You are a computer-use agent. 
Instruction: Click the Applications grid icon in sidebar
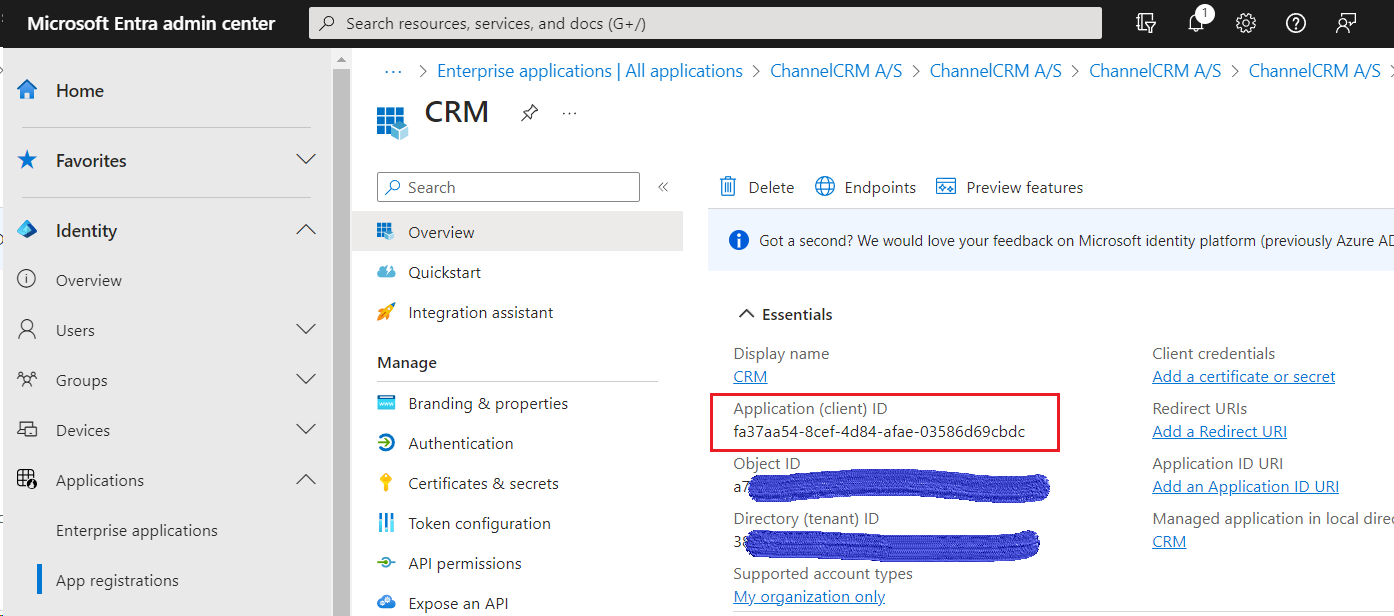pyautogui.click(x=28, y=479)
